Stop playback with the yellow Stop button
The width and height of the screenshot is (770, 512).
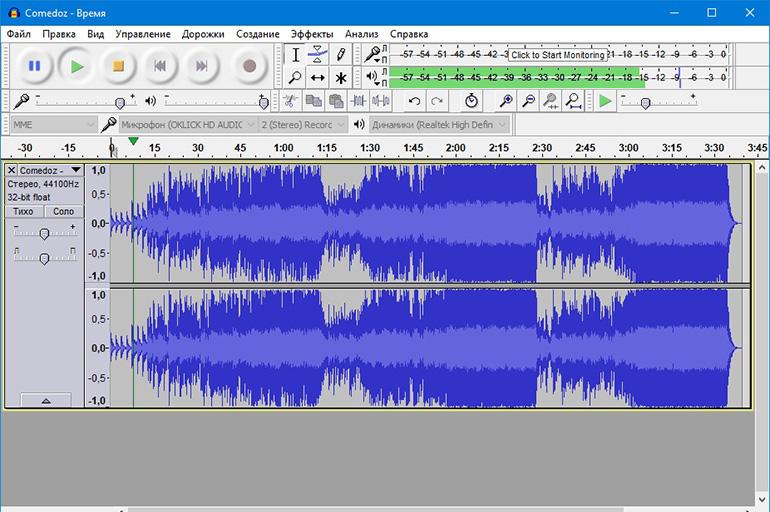click(x=118, y=66)
